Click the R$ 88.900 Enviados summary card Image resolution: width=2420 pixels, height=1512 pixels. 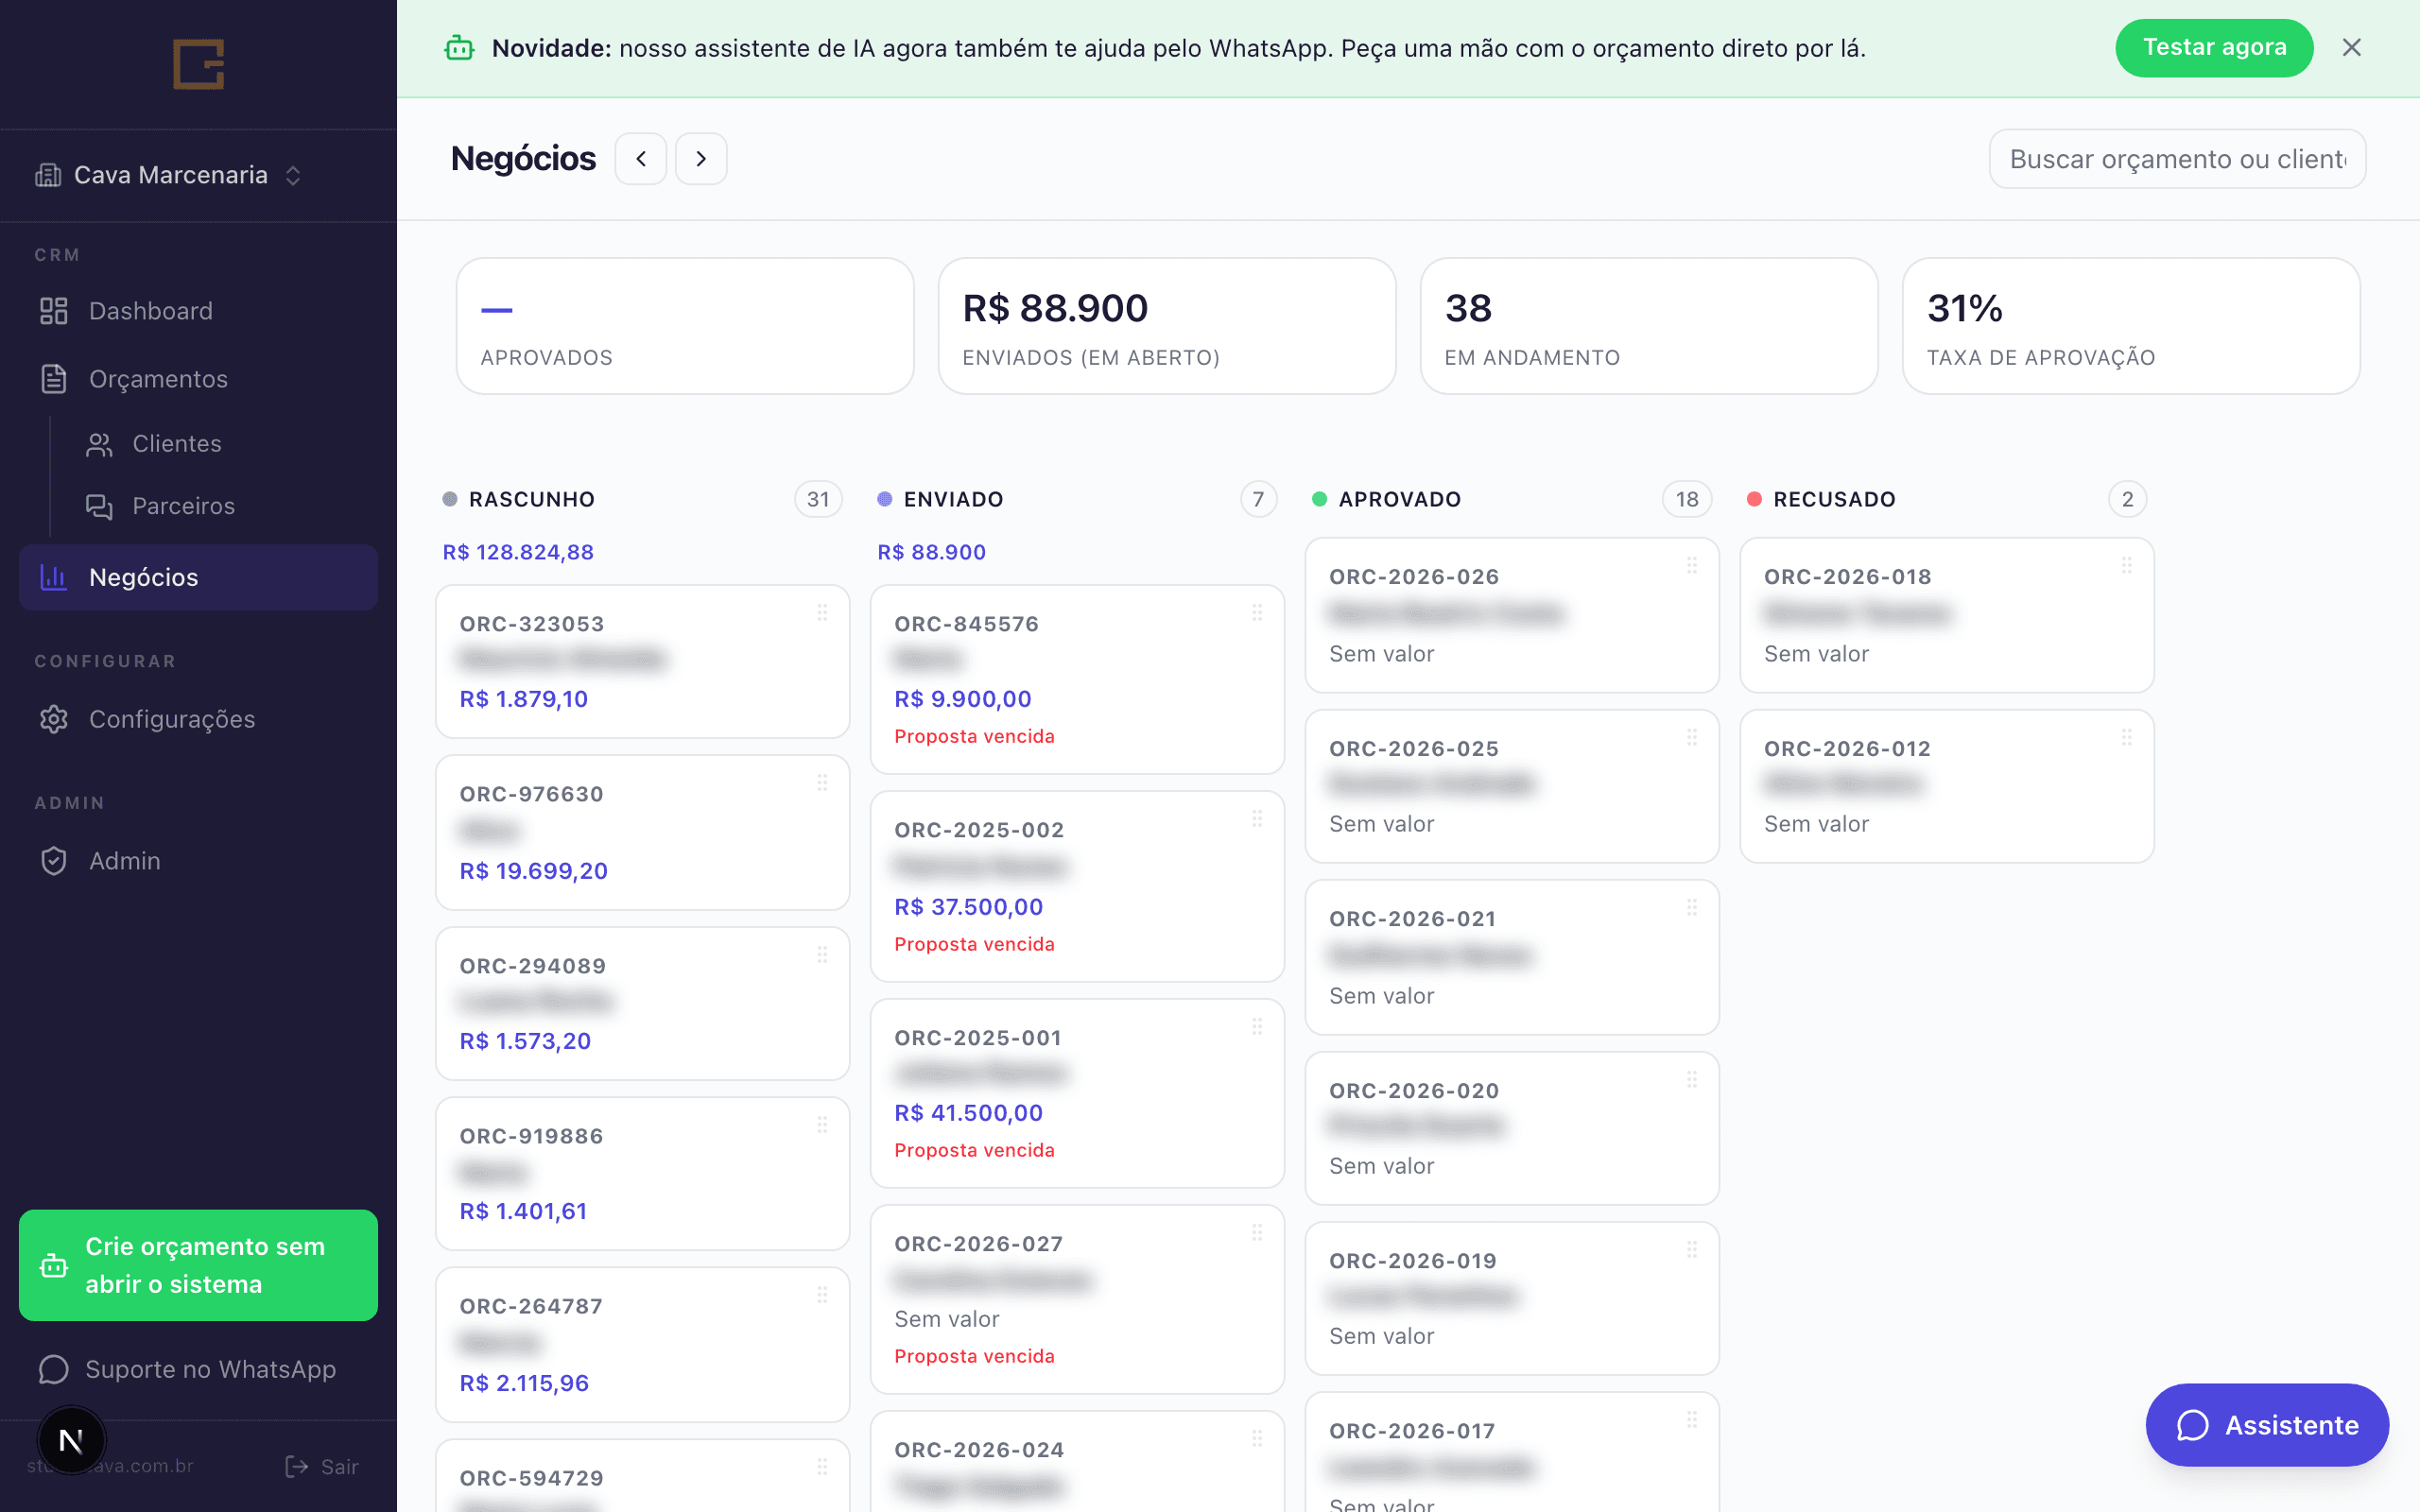[x=1167, y=326]
